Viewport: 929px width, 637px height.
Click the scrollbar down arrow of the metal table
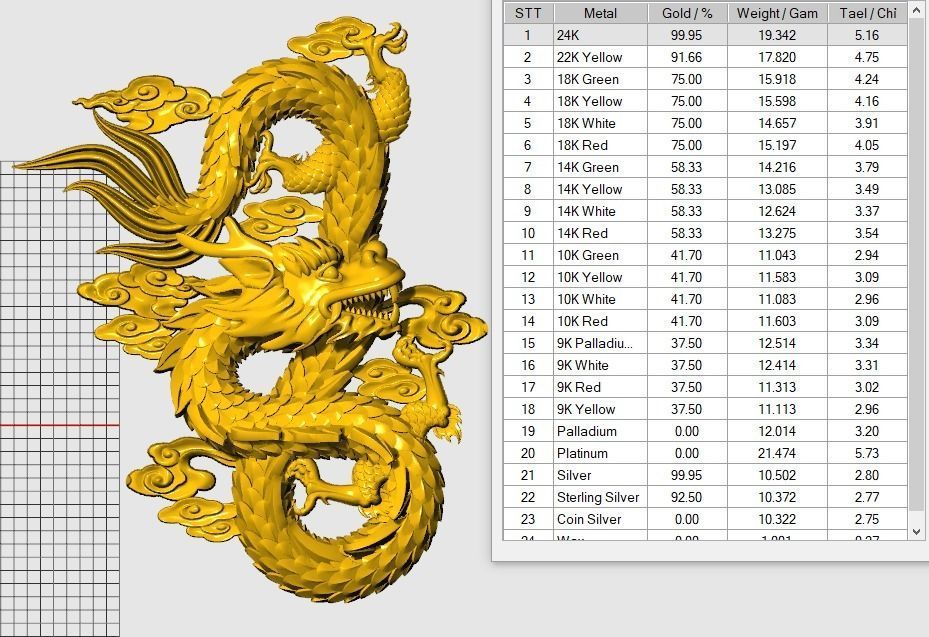pyautogui.click(x=917, y=532)
